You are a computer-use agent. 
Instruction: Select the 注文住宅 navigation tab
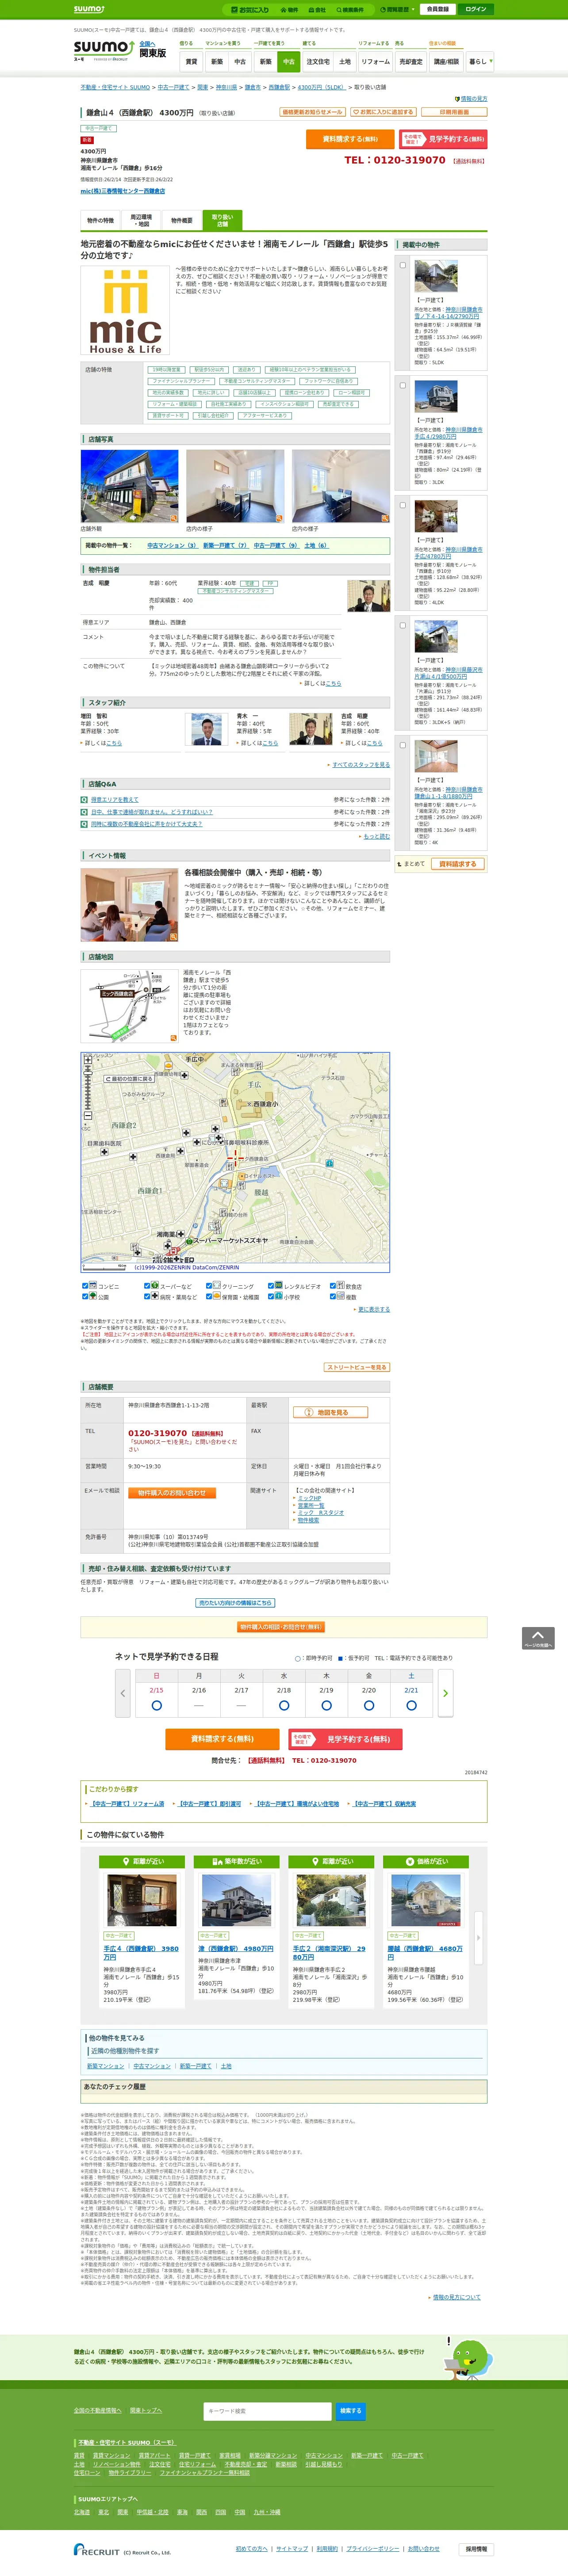pos(318,61)
